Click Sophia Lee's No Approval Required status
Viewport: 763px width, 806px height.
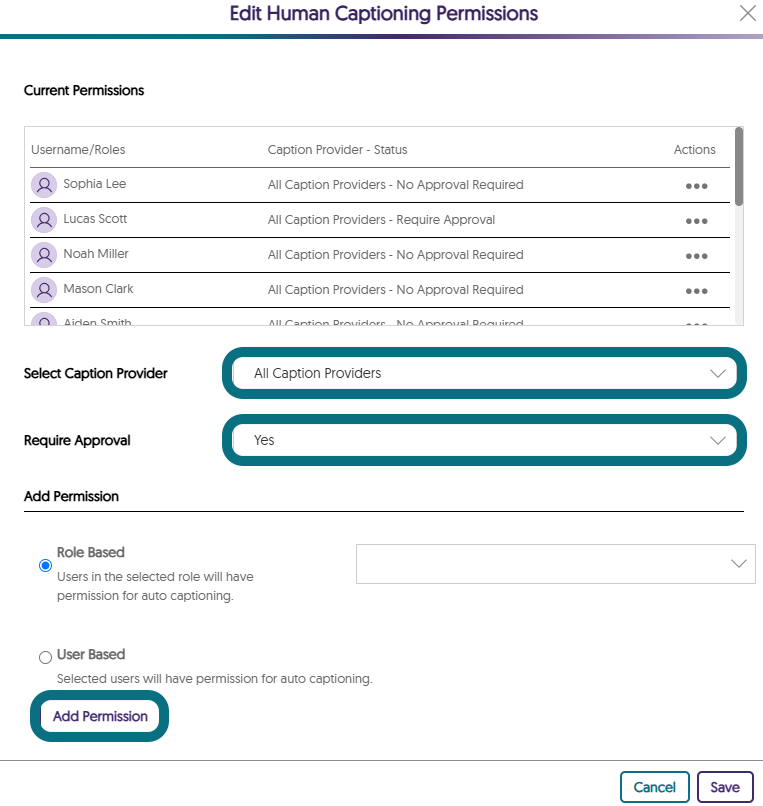[460, 185]
